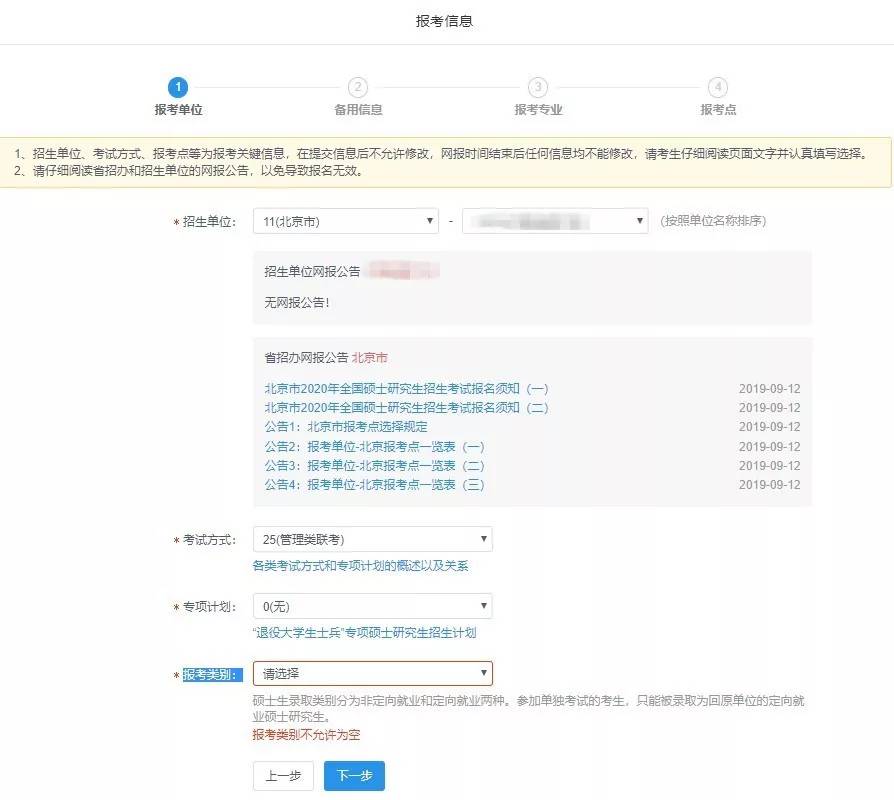Click step 1 circle 报考单位
The image size is (894, 800).
click(x=178, y=87)
